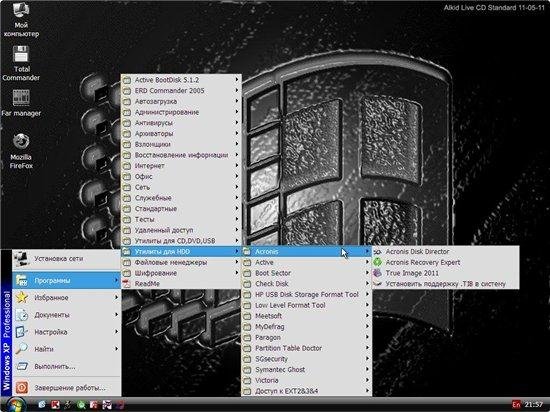This screenshot has width=550, height=412.
Task: Click the folder icon beside Paragon
Action: (247, 337)
